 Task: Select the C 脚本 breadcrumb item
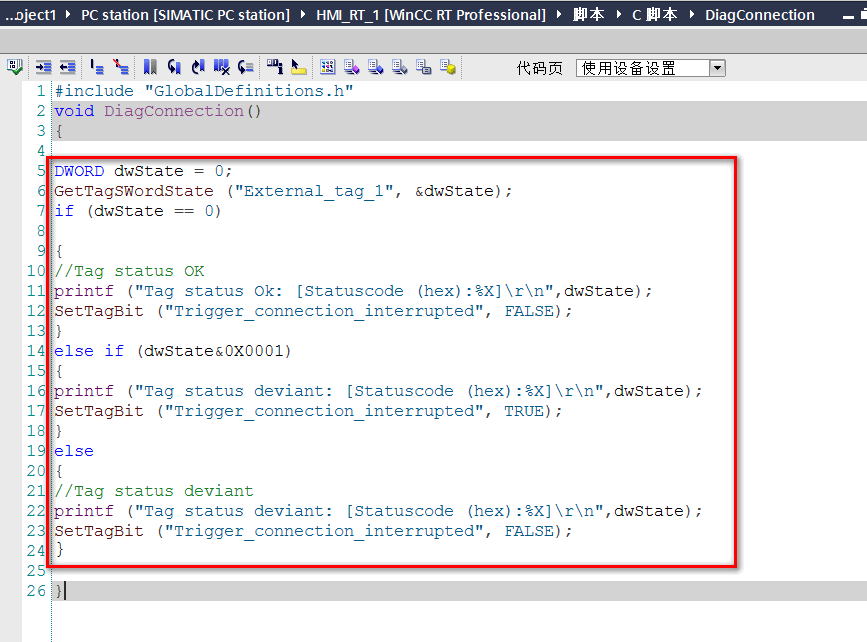pyautogui.click(x=655, y=15)
